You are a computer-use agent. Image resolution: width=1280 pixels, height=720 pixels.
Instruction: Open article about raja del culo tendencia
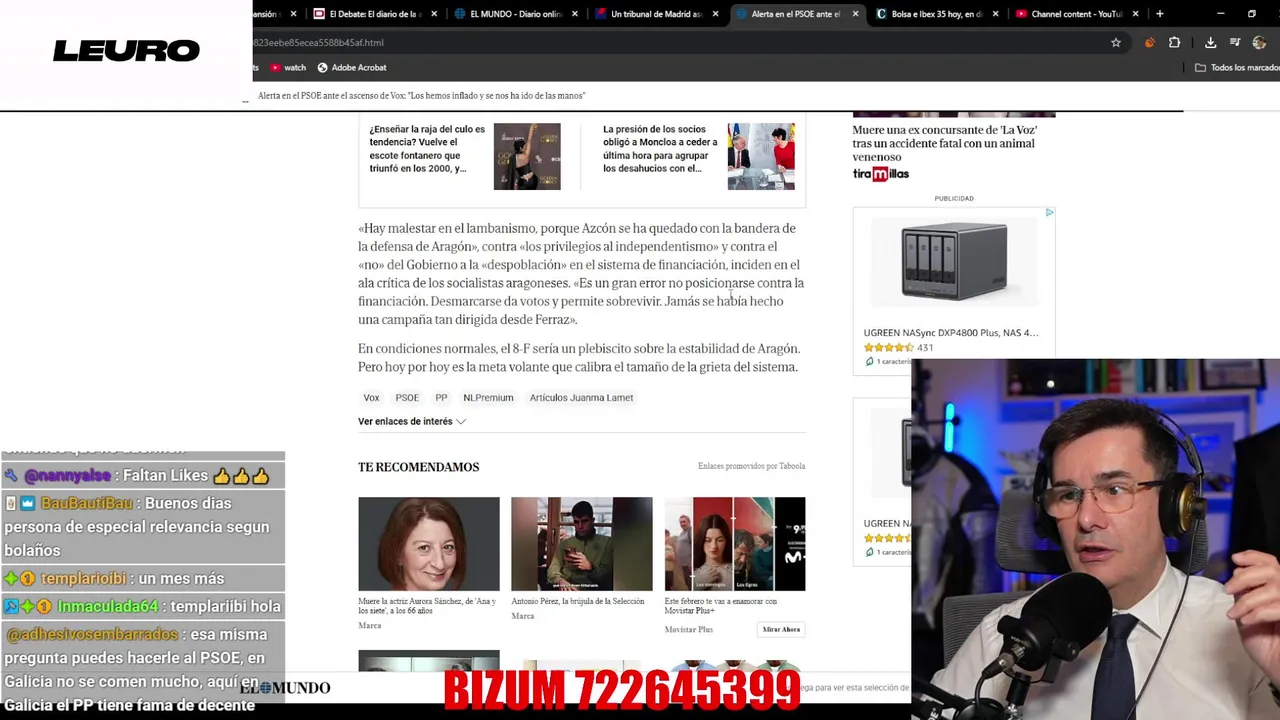tap(427, 148)
